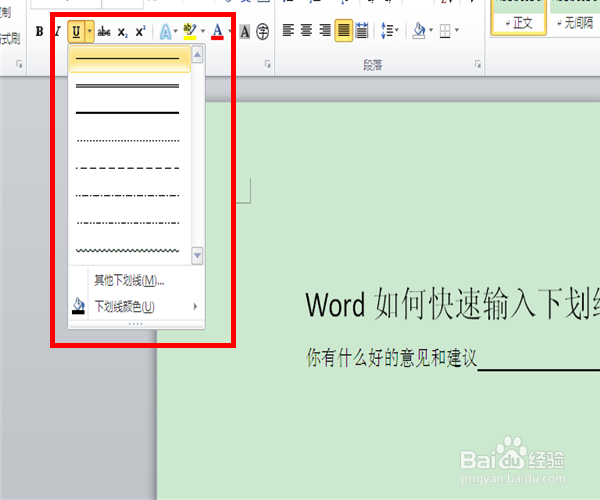This screenshot has width=600, height=500.
Task: Toggle character shading icon
Action: coord(245,32)
